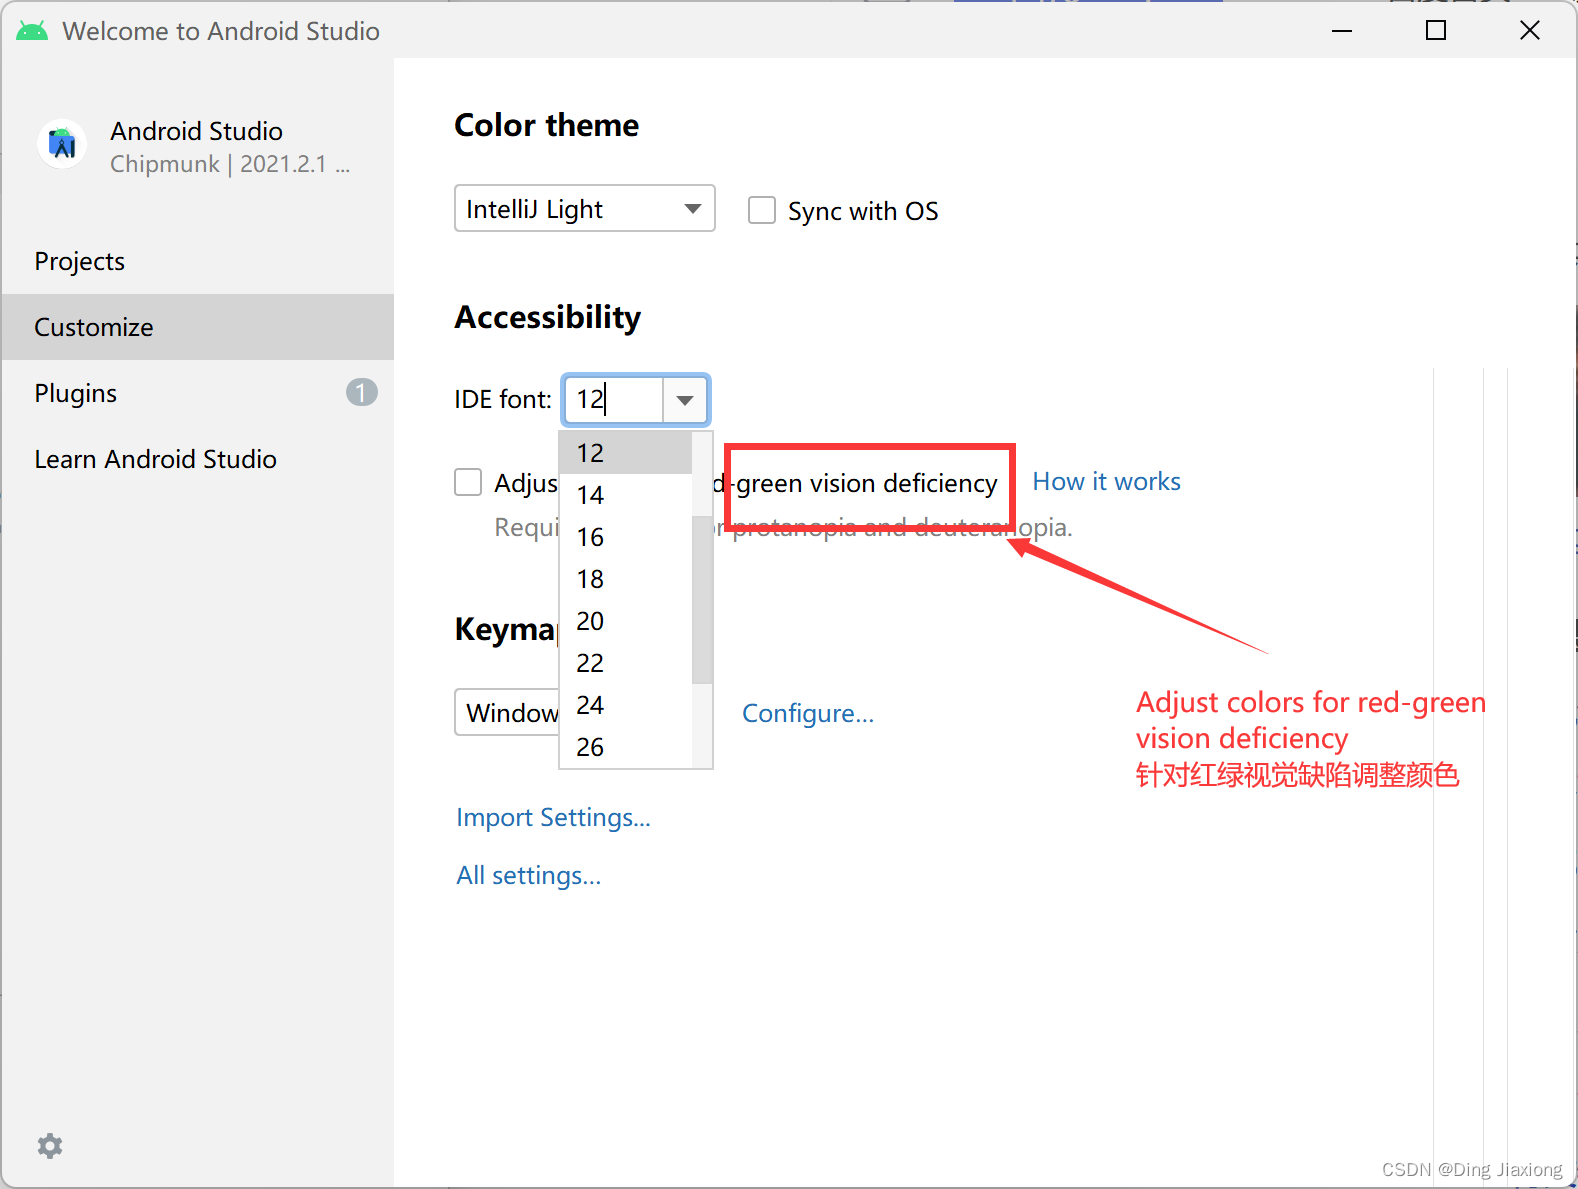Screen dimensions: 1578x1189
Task: Open Import Settings... link
Action: pos(553,817)
